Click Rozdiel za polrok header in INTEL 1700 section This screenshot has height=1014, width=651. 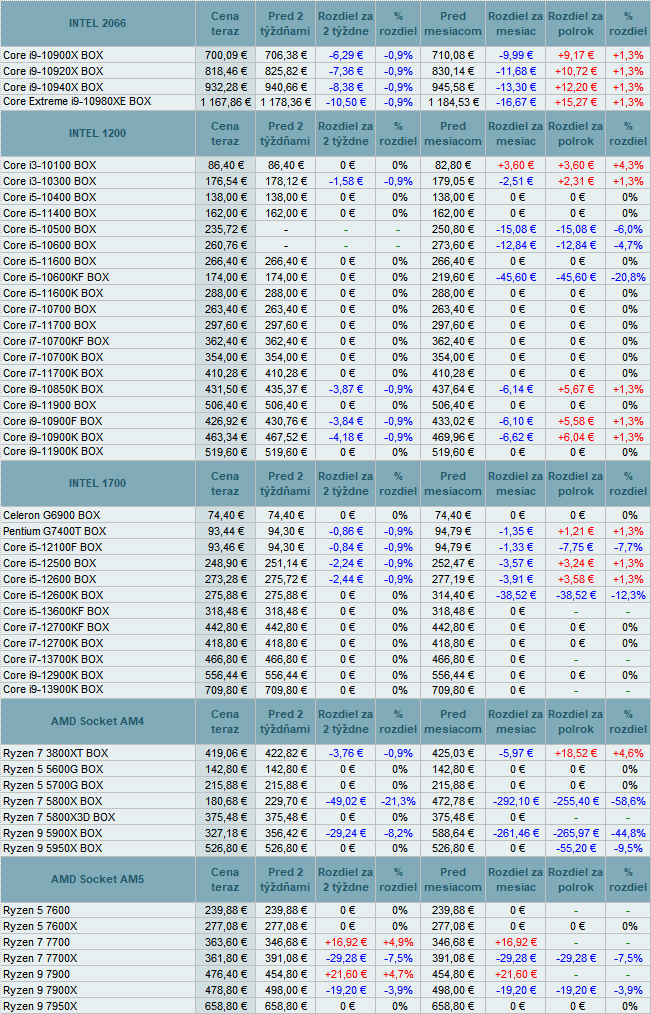[x=575, y=484]
